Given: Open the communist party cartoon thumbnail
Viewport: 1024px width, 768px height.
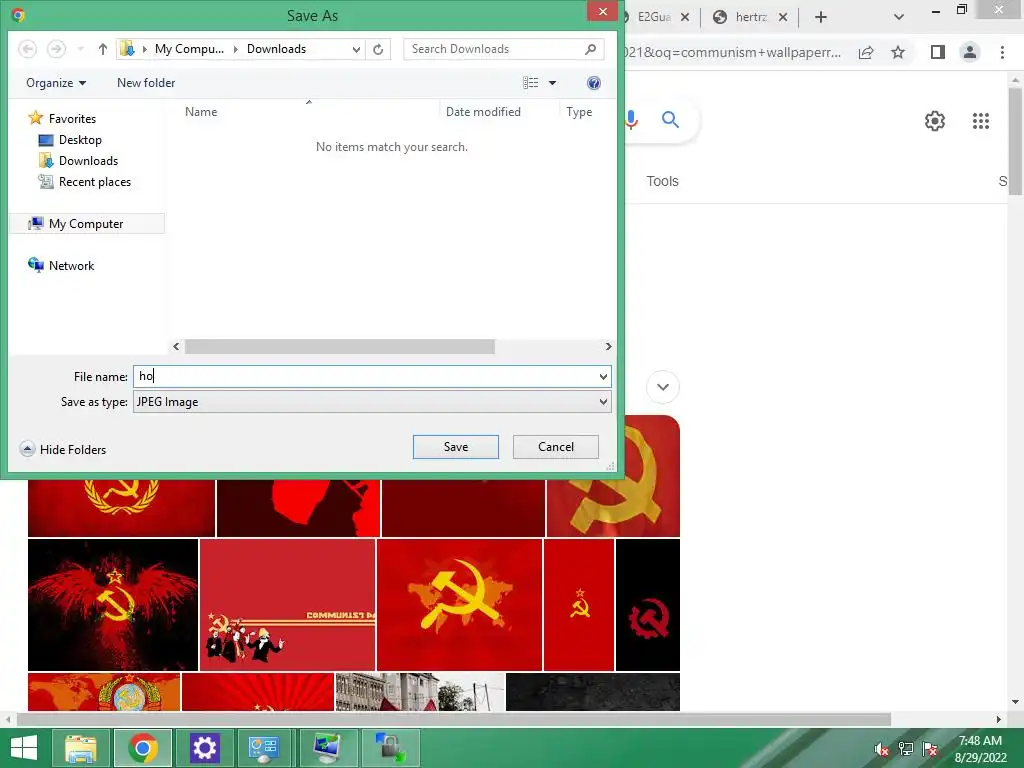Looking at the screenshot, I should coord(287,605).
